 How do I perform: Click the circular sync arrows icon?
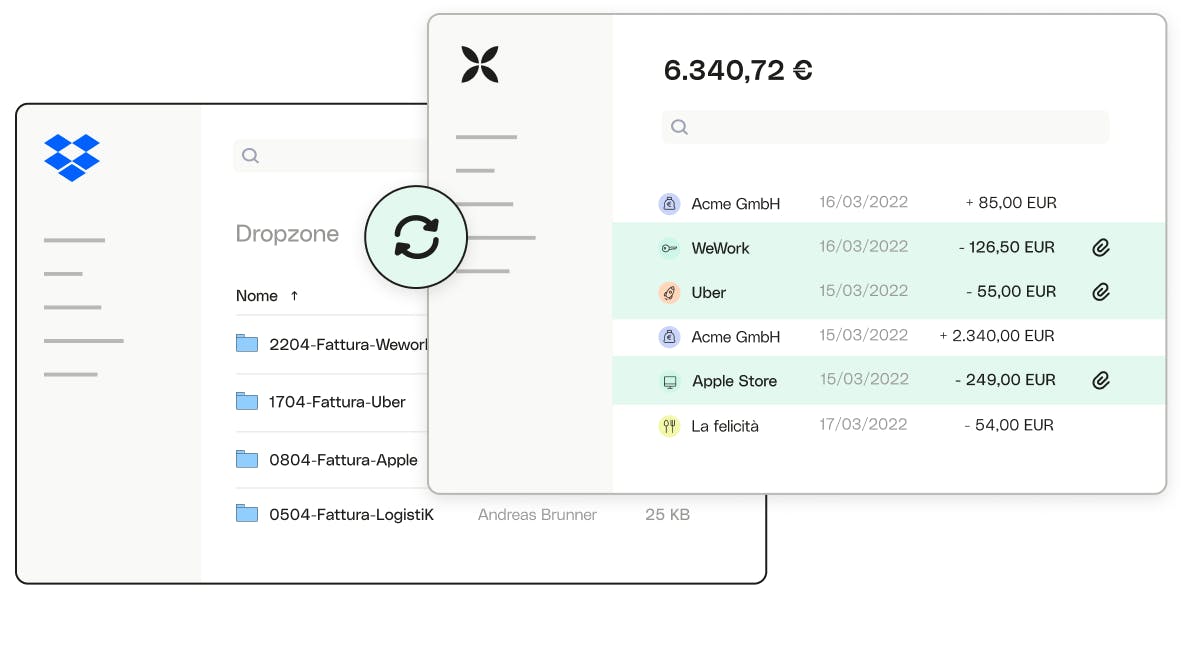click(416, 237)
